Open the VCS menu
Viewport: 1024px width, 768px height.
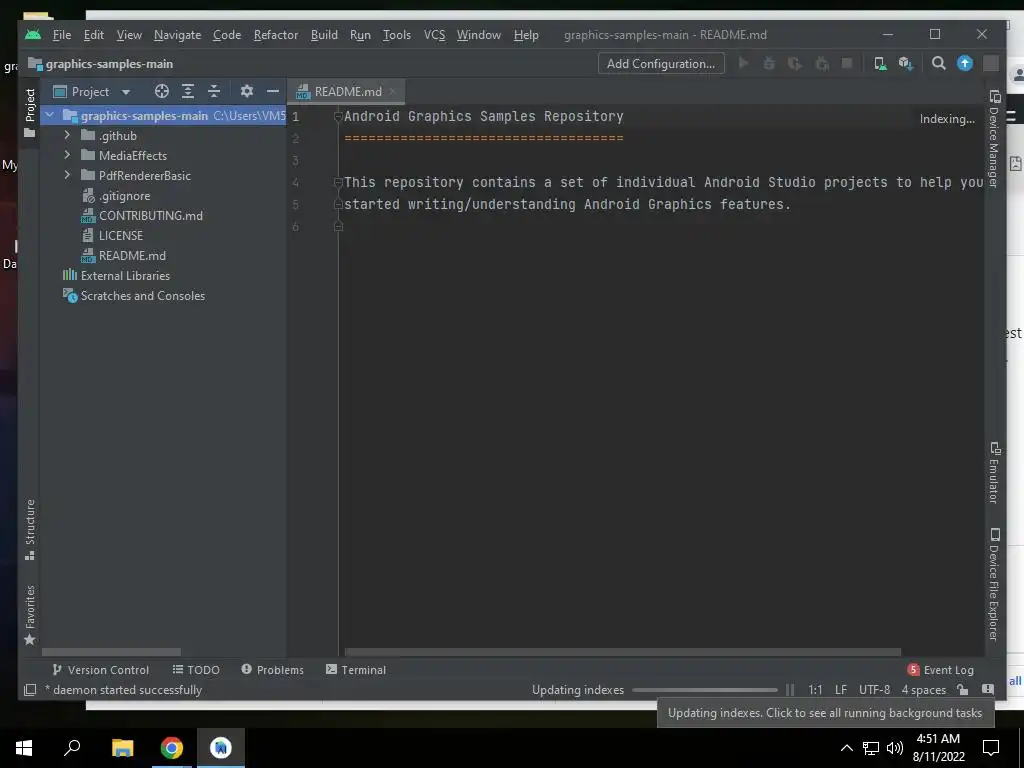[x=434, y=35]
